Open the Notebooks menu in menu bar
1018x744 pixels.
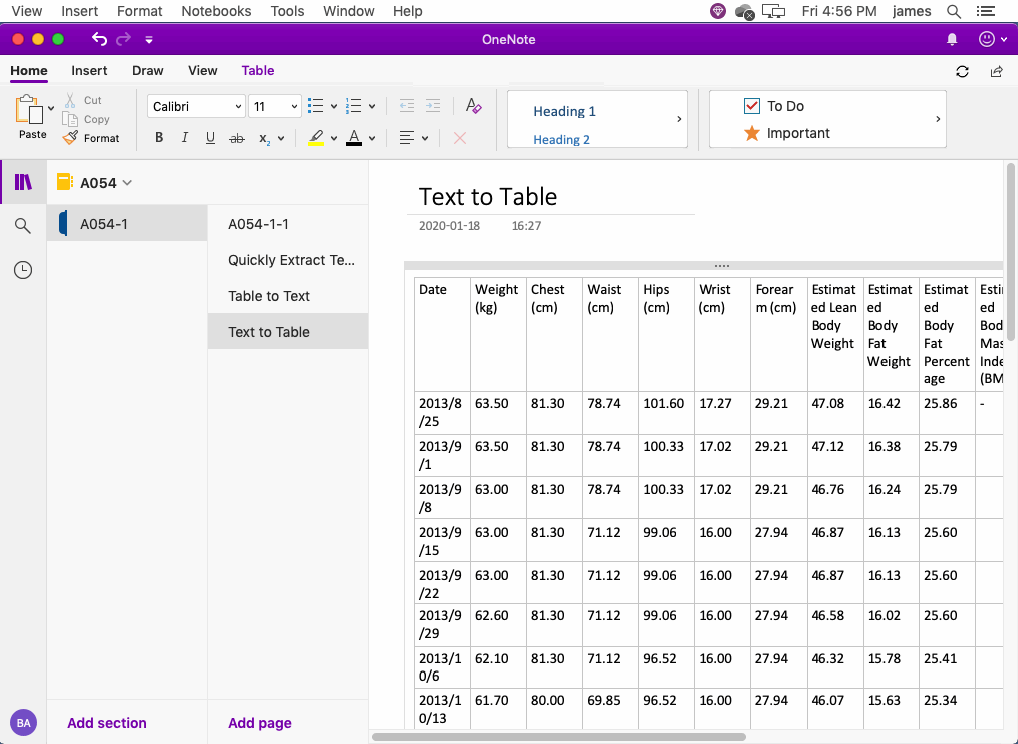point(216,11)
